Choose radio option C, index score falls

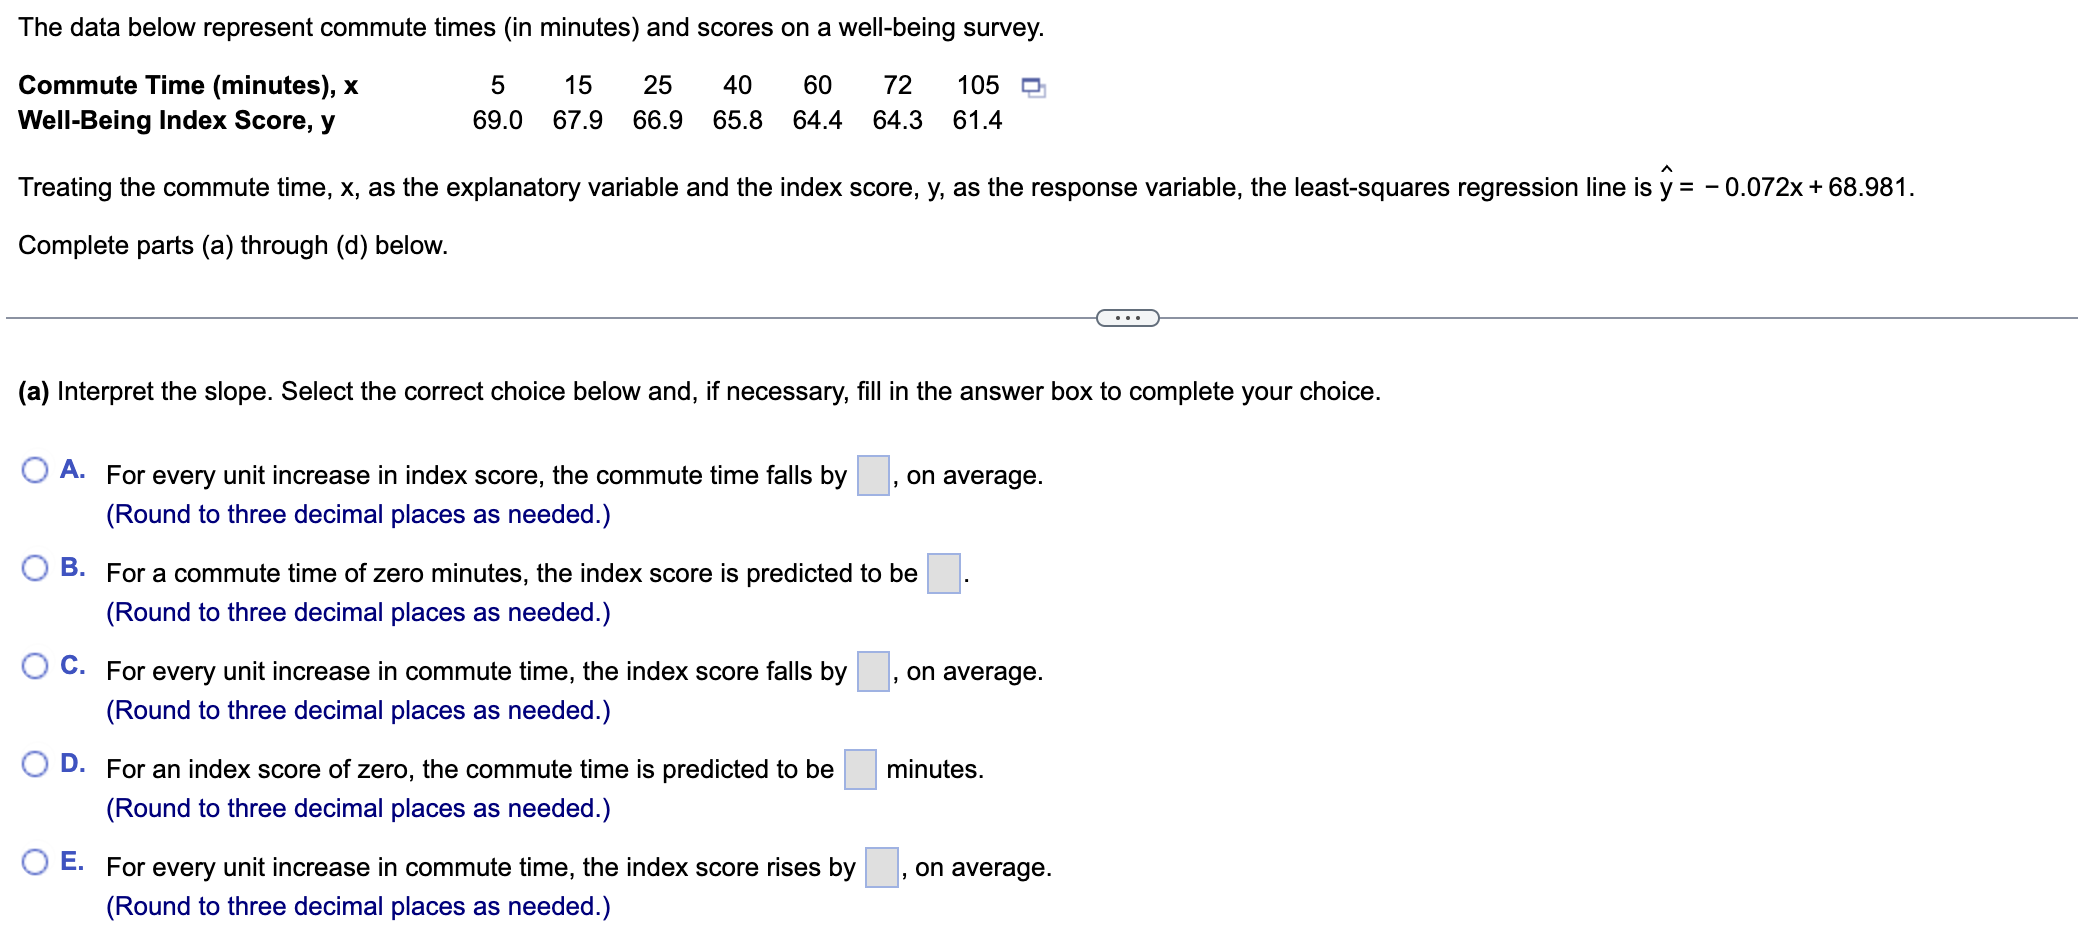click(35, 666)
